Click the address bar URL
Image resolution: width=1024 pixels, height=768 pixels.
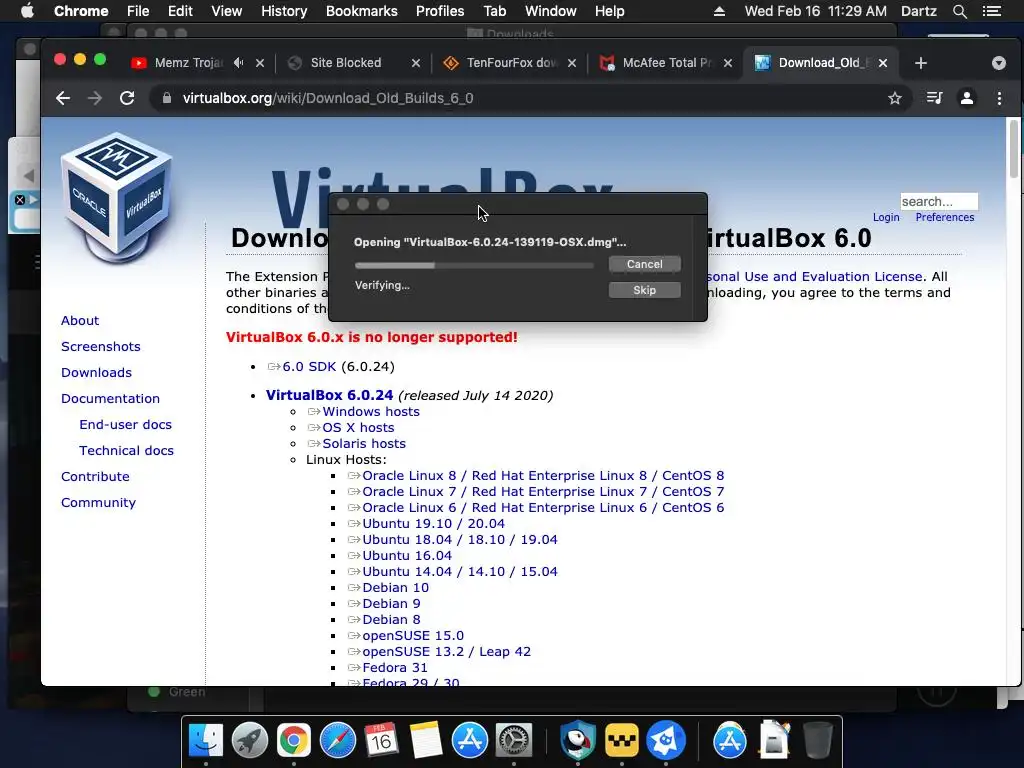[x=328, y=98]
